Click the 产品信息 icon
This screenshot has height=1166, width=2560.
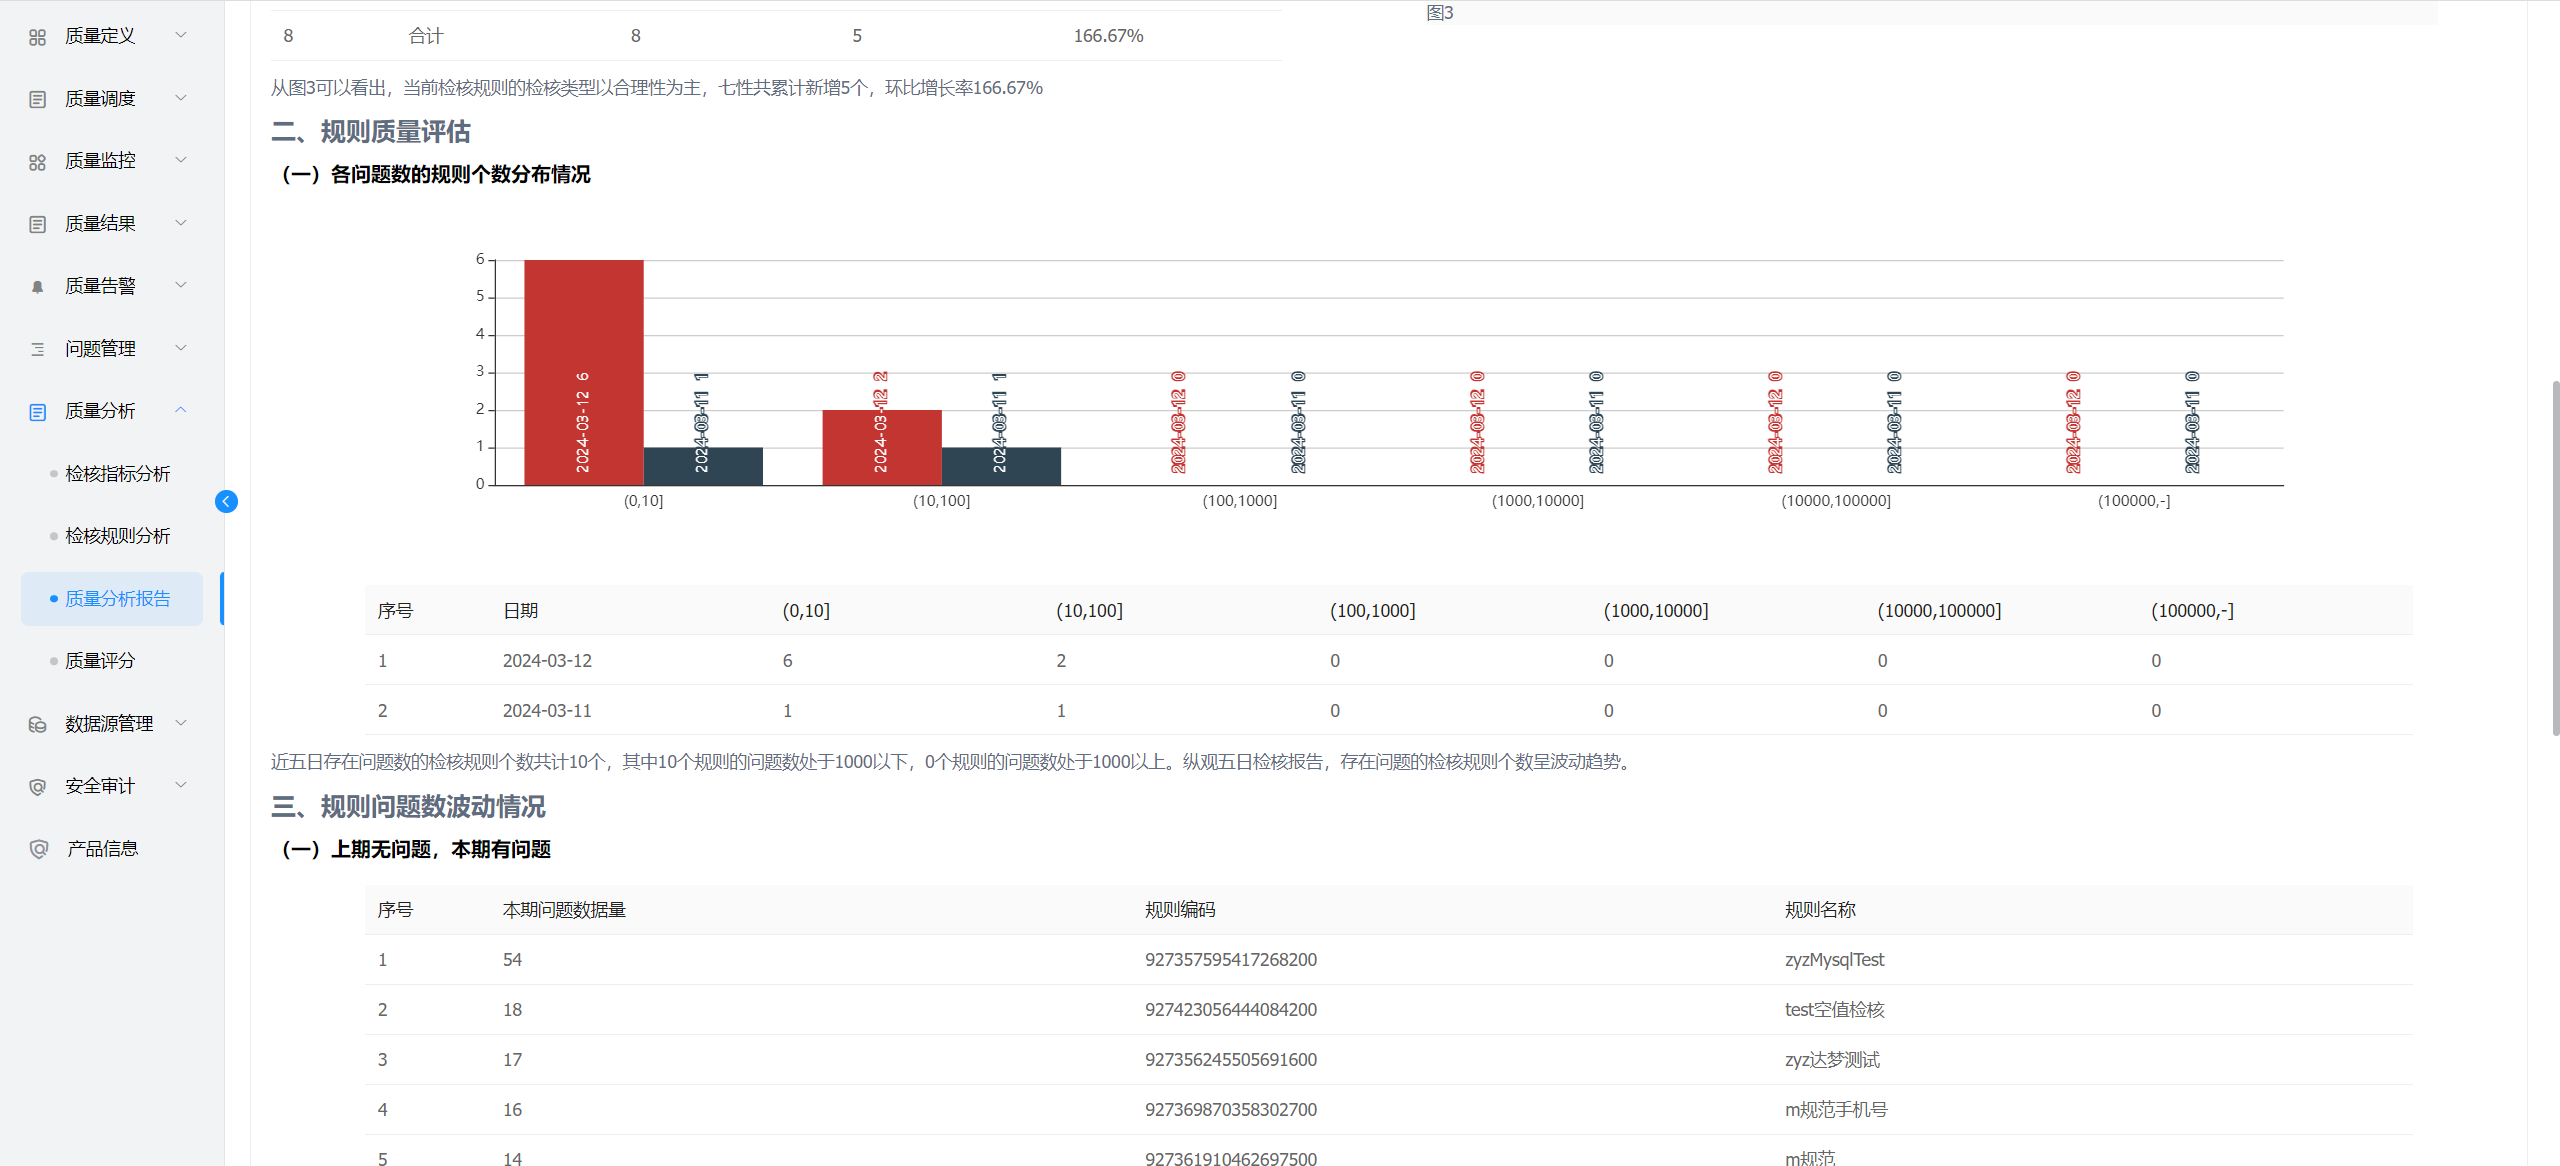(x=38, y=849)
